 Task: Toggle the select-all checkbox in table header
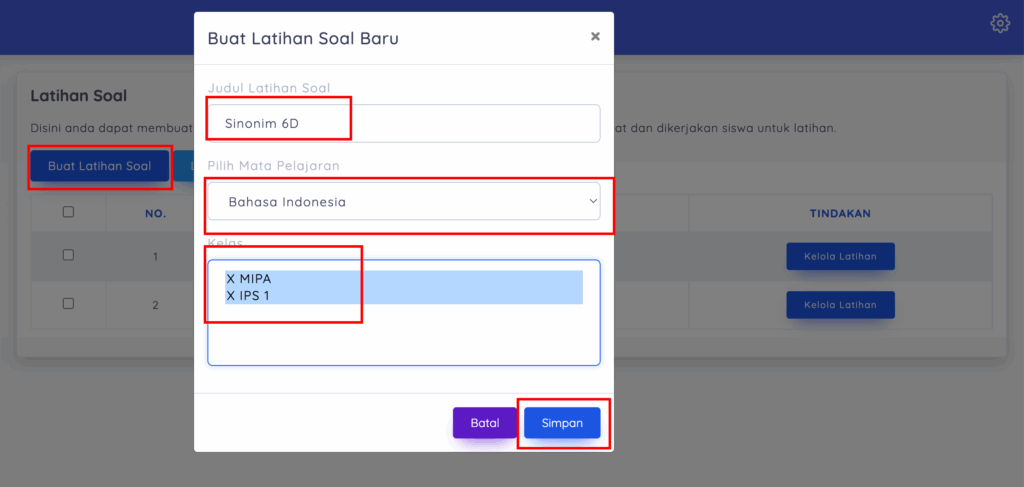[x=68, y=212]
